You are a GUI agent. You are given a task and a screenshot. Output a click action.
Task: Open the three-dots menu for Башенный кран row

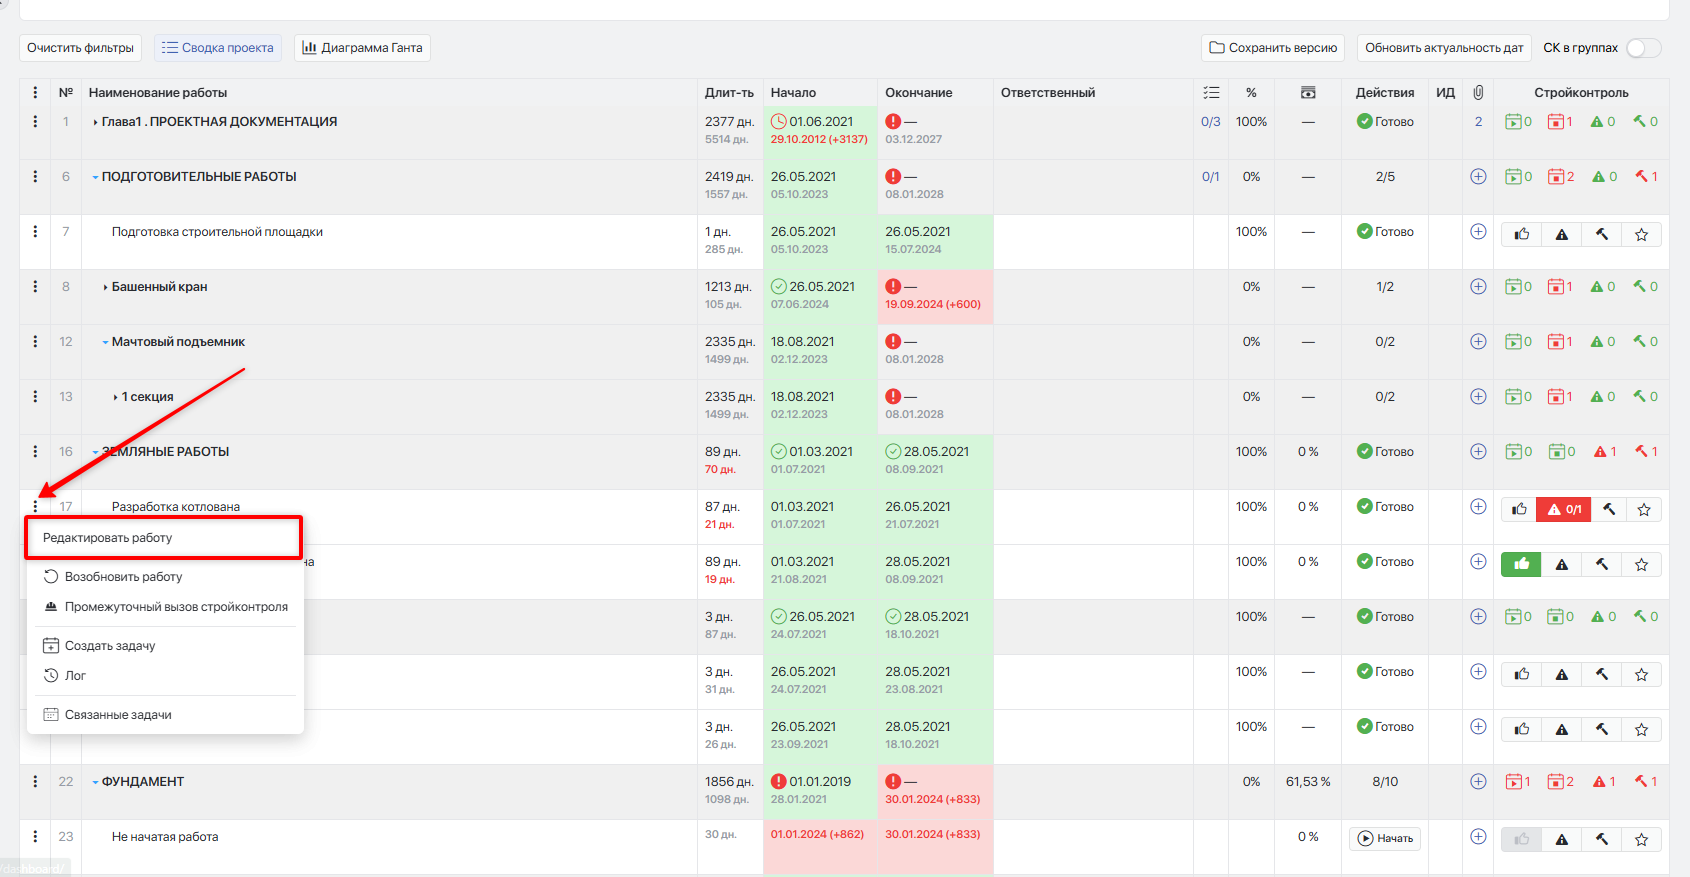point(35,287)
